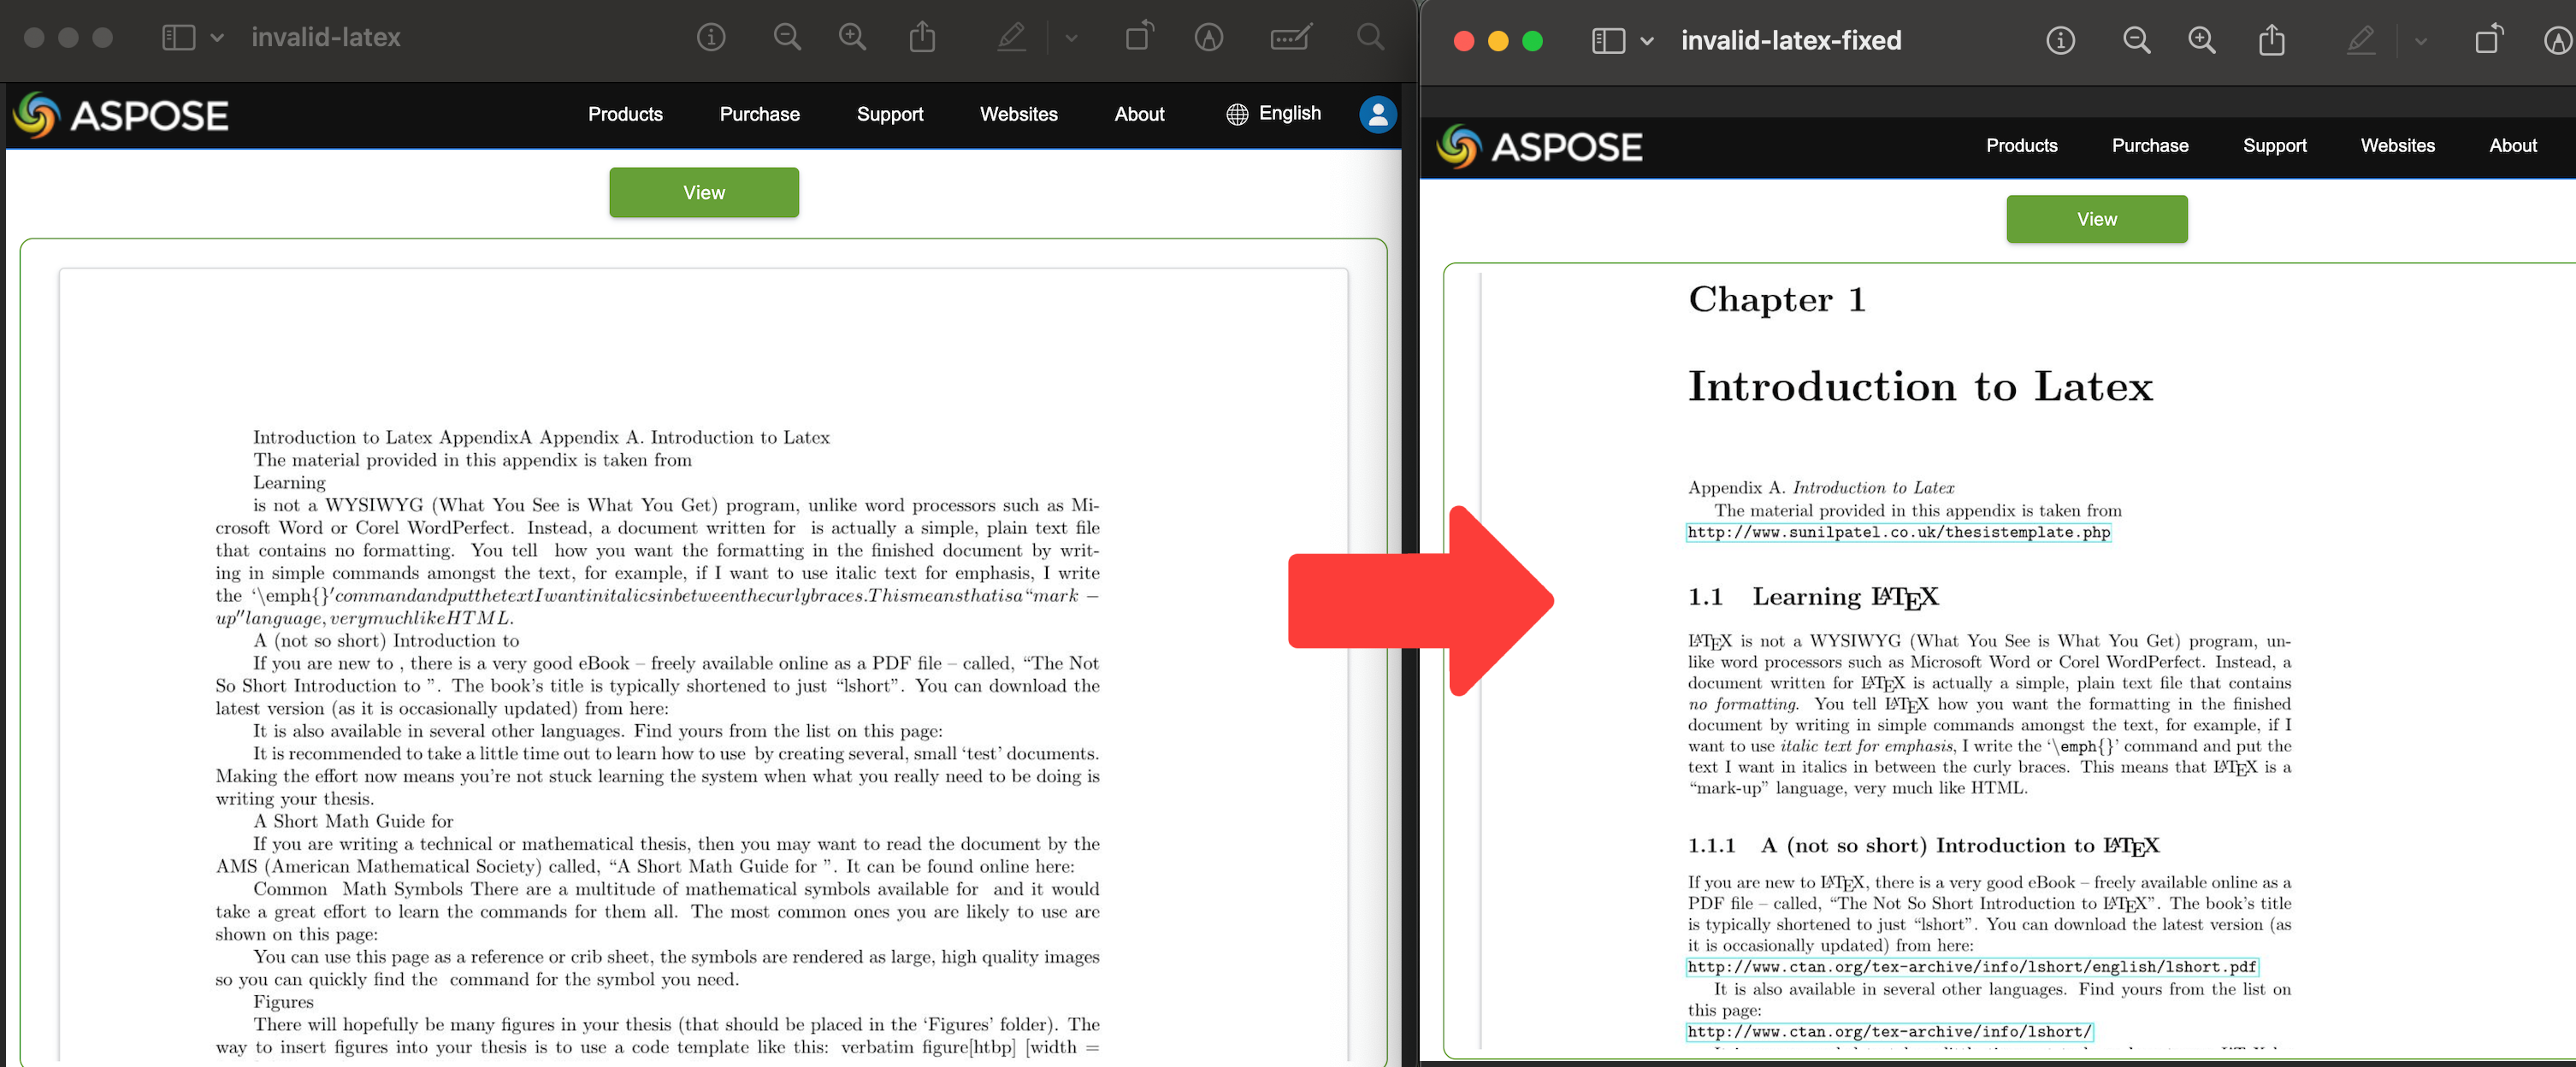The image size is (2576, 1067).
Task: Click the user account avatar icon
Action: (x=1377, y=114)
